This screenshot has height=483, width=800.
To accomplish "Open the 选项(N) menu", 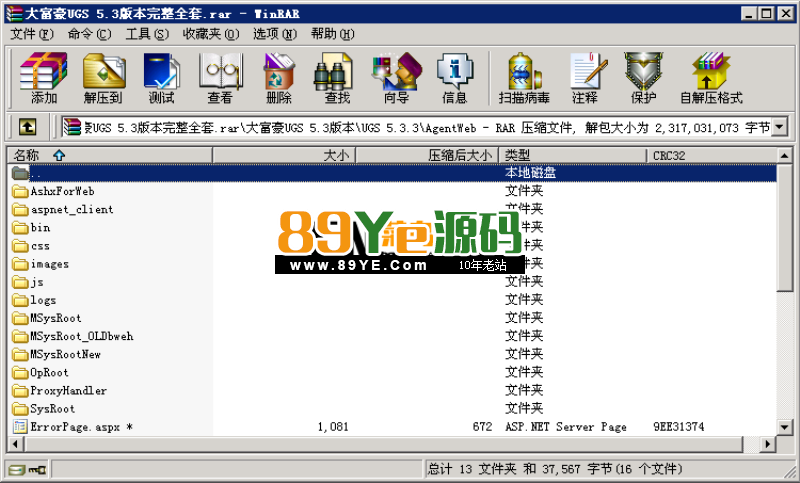I will point(275,34).
